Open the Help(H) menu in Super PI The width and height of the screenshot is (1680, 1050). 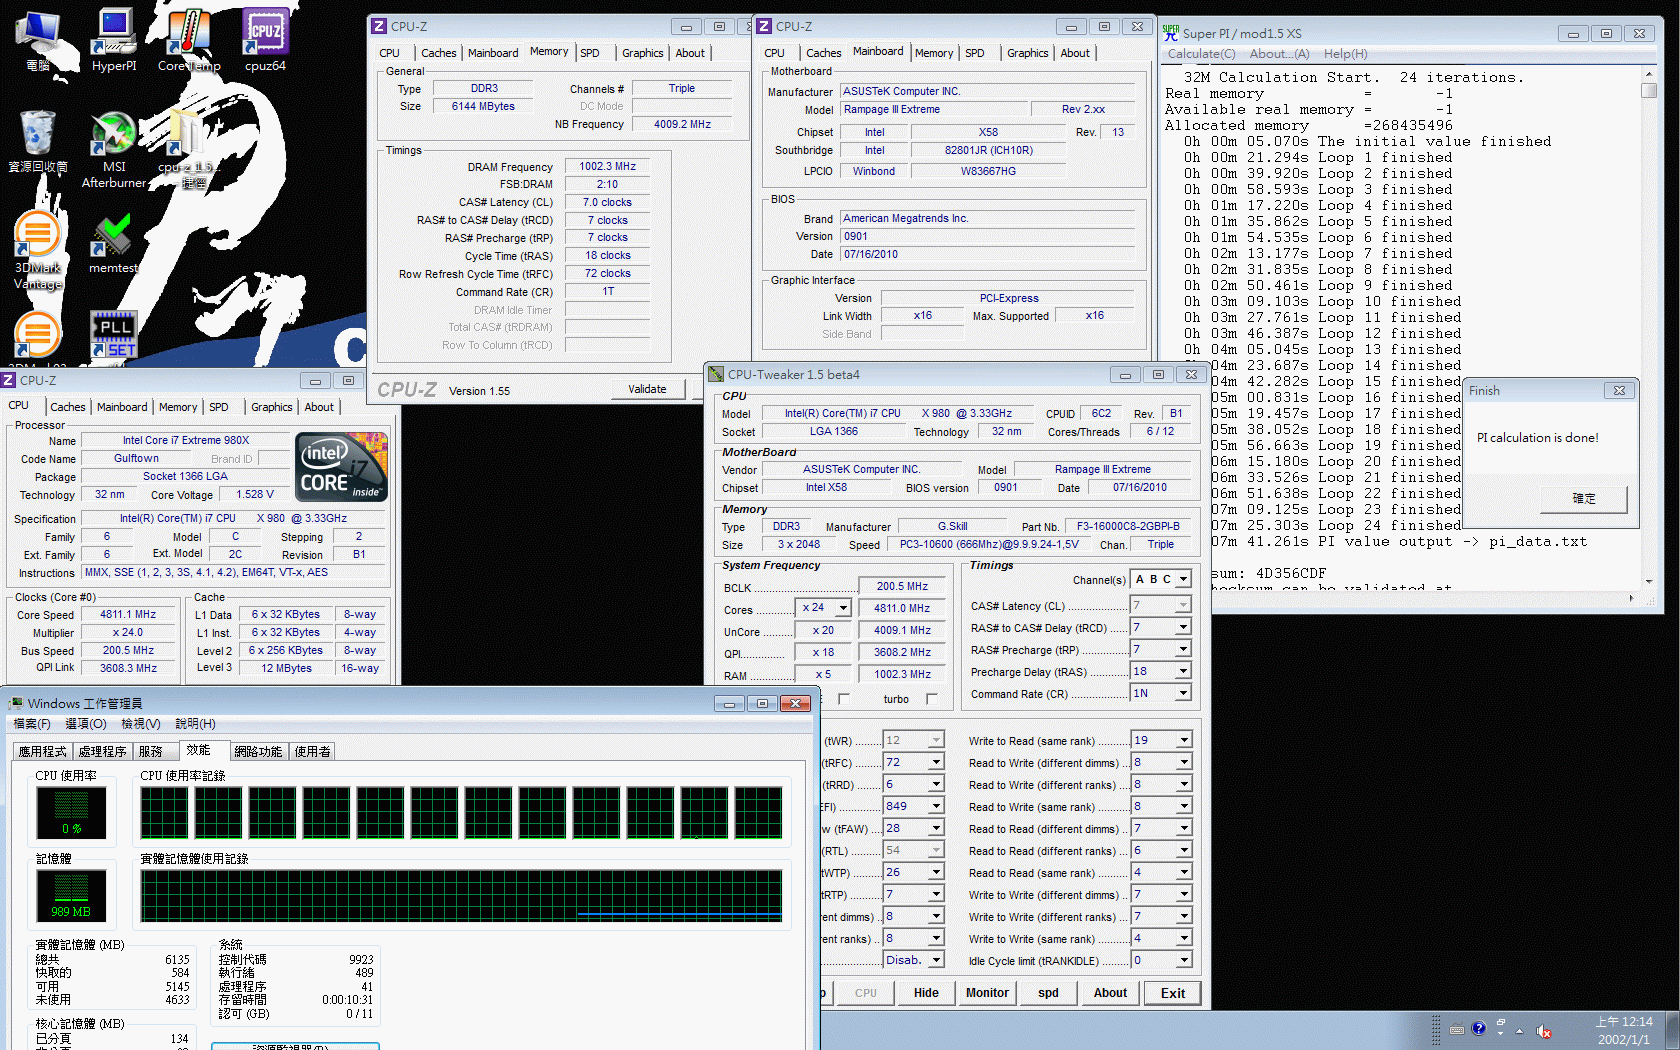(1345, 54)
